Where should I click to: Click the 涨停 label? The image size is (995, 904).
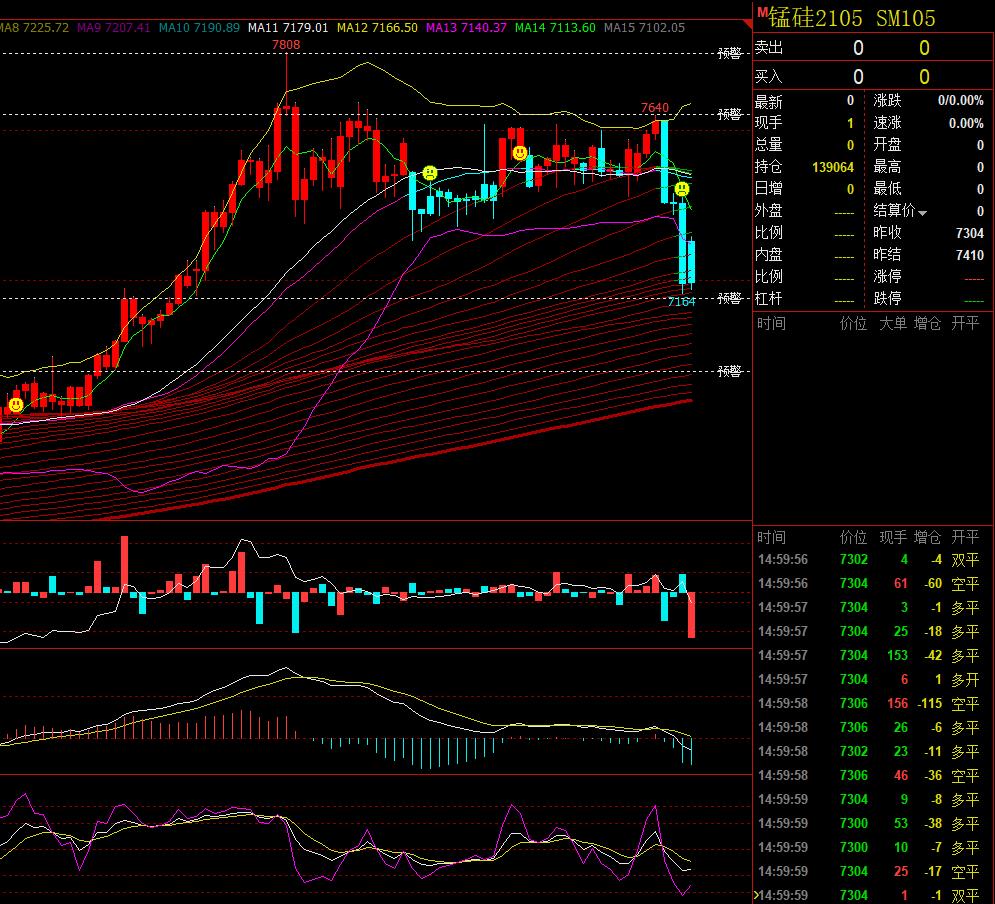point(887,277)
